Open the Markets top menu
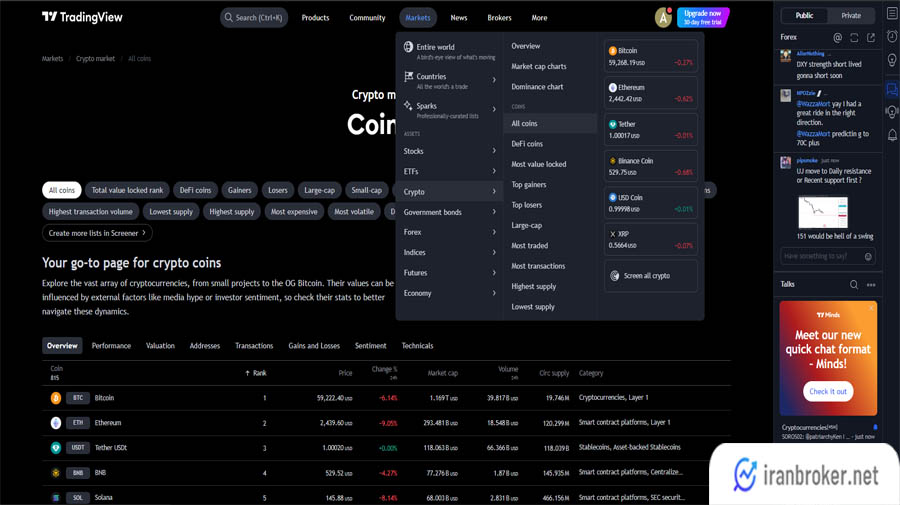 coord(418,18)
